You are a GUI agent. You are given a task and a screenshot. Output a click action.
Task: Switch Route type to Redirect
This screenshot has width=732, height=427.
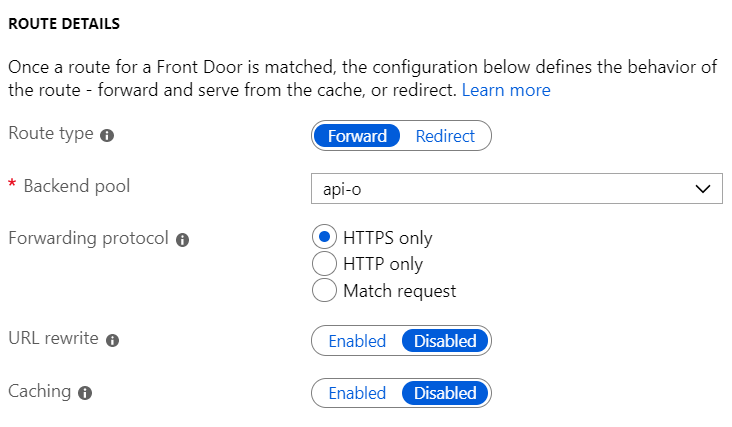445,136
